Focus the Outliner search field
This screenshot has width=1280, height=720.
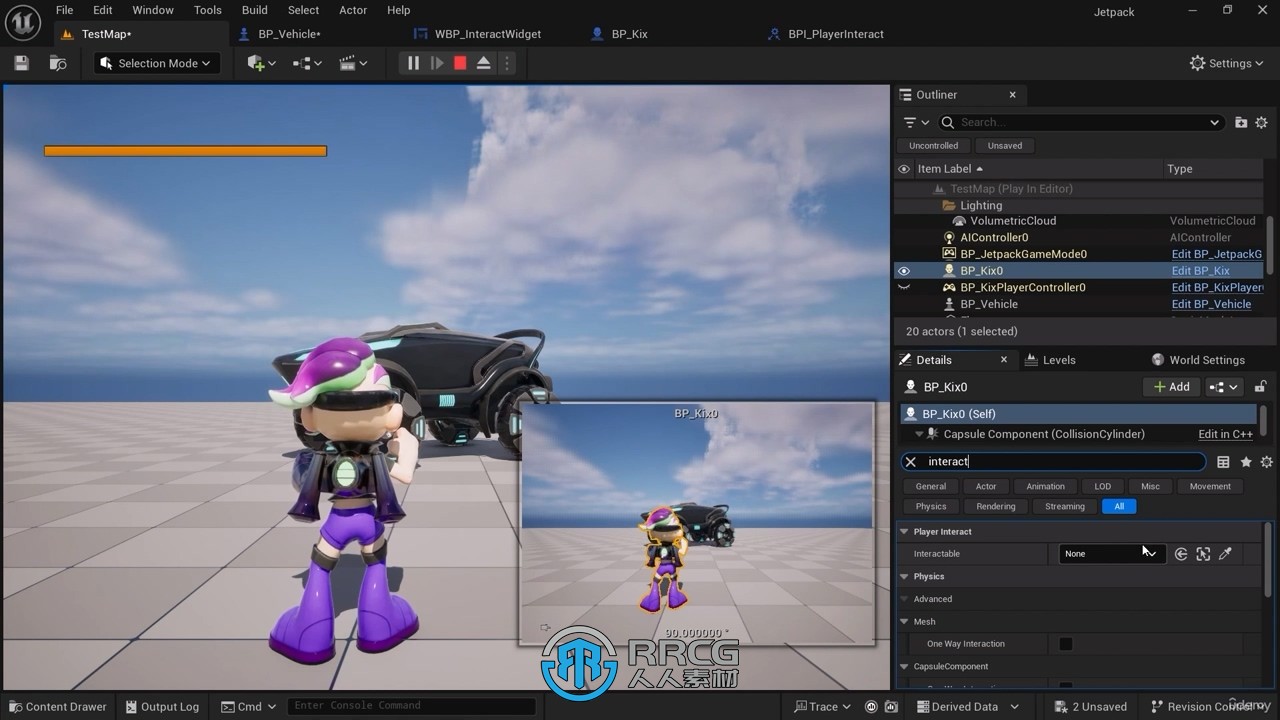tap(1082, 122)
